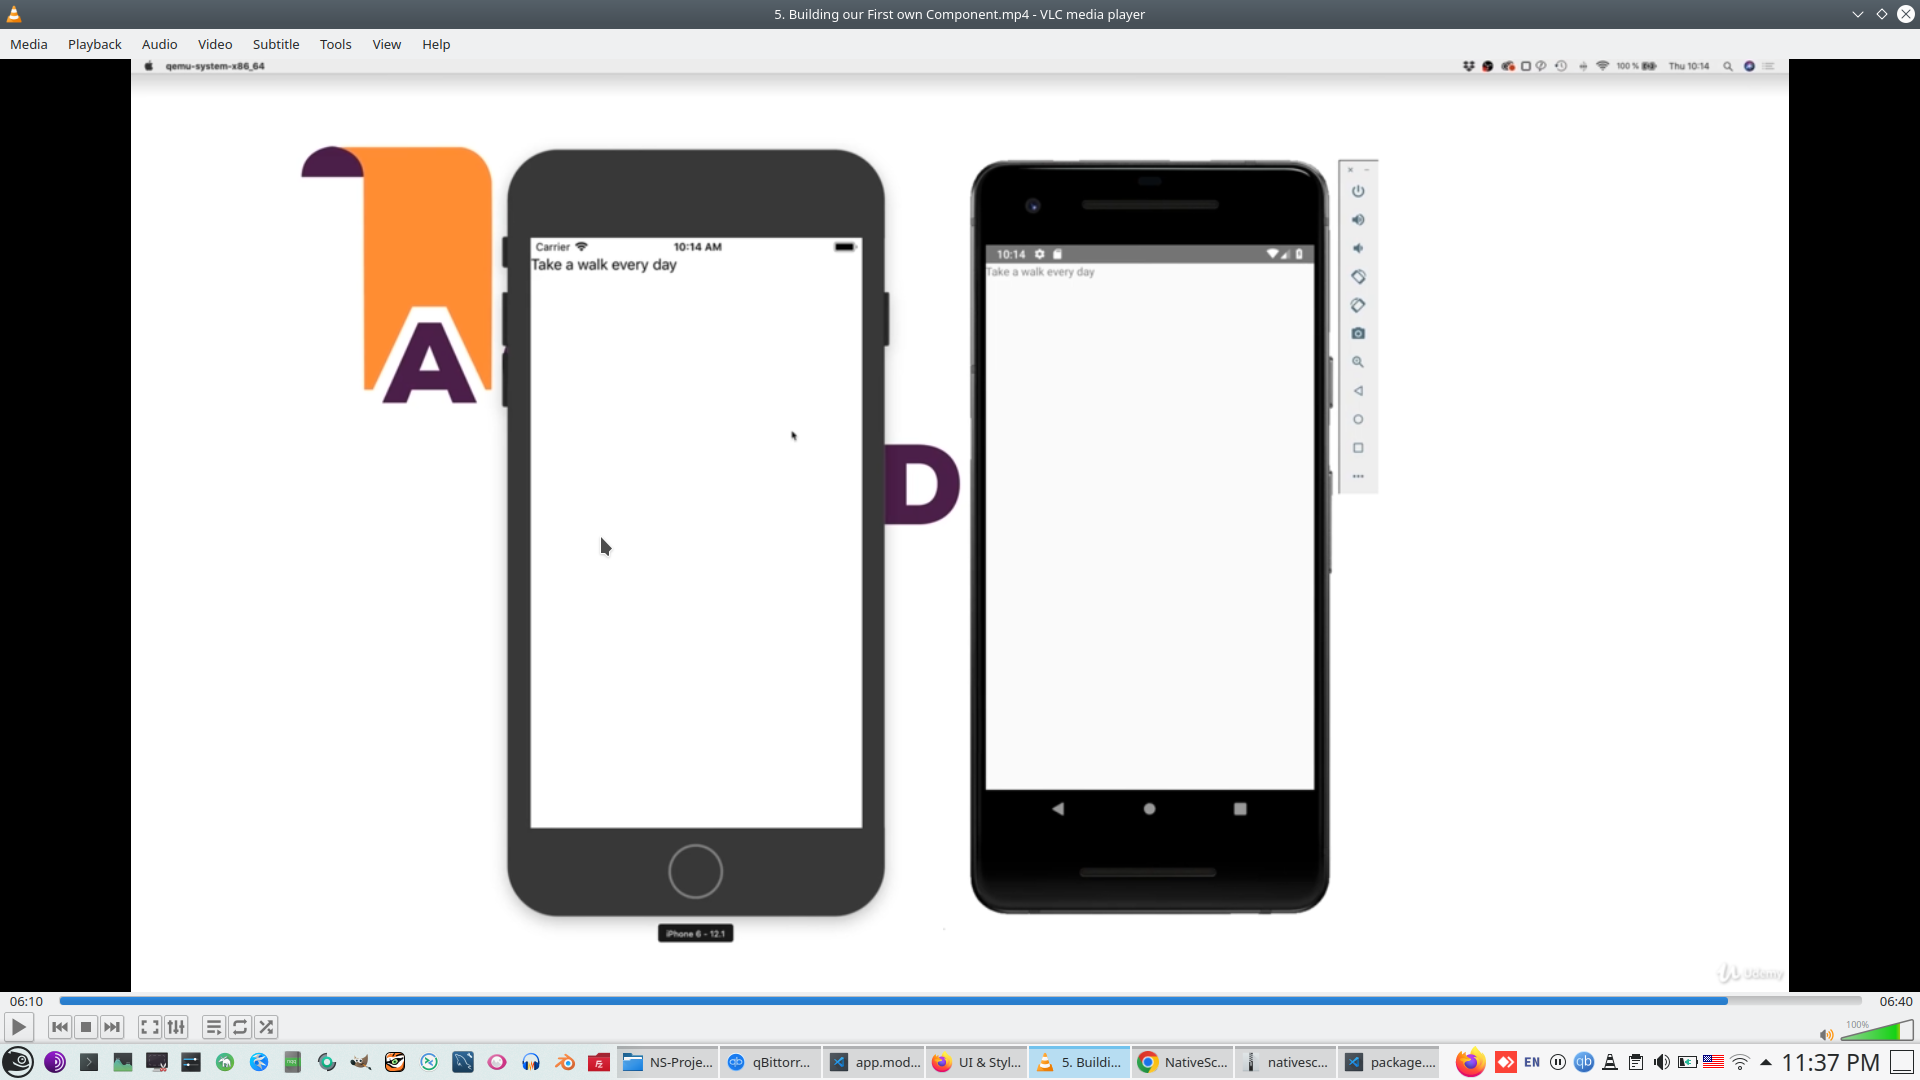Toggle loop repeat mode
Viewport: 1920px width, 1080px height.
[x=240, y=1027]
